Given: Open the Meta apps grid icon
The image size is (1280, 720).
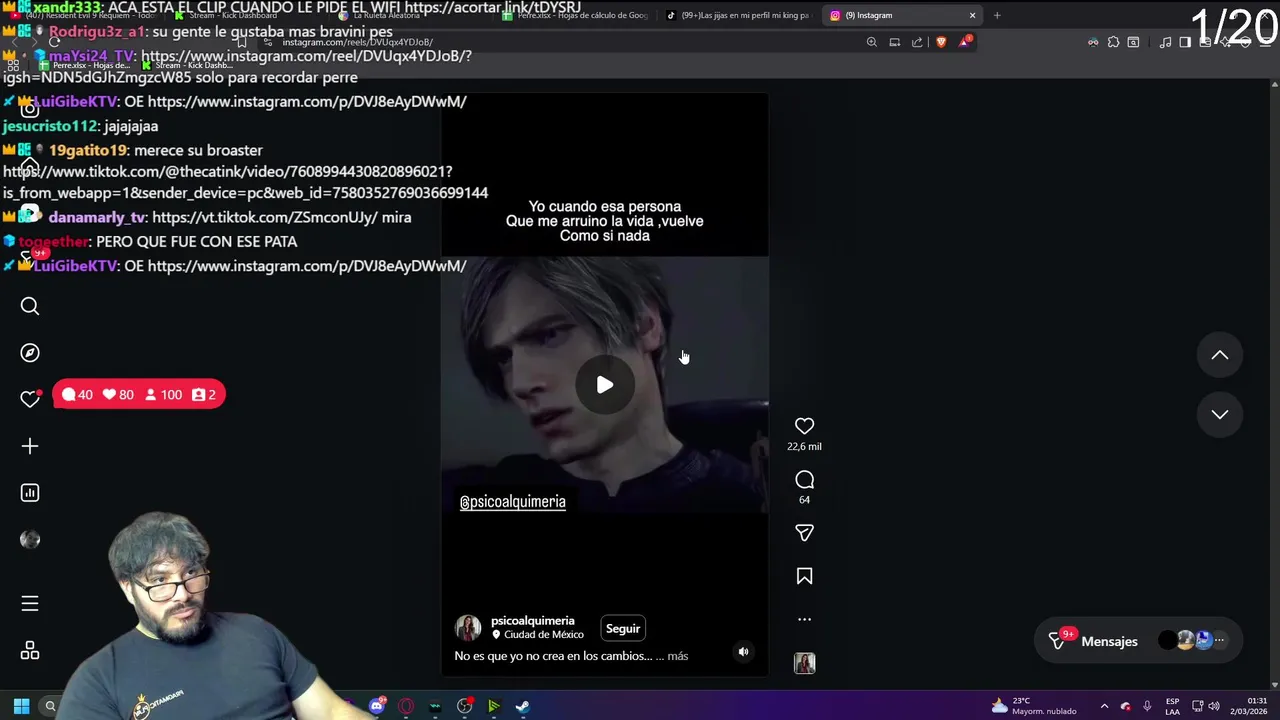Looking at the screenshot, I should [x=30, y=651].
